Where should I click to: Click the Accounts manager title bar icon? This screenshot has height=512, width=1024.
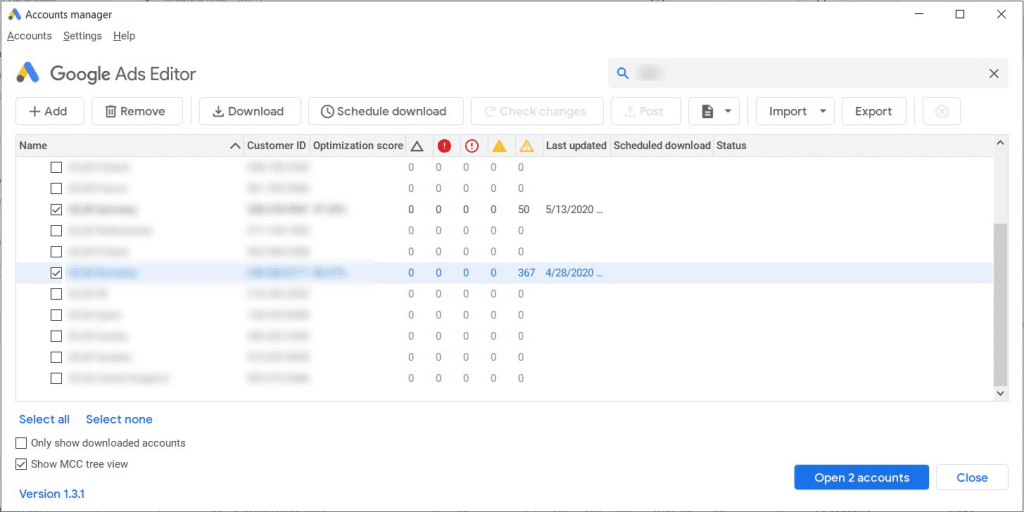(x=14, y=14)
